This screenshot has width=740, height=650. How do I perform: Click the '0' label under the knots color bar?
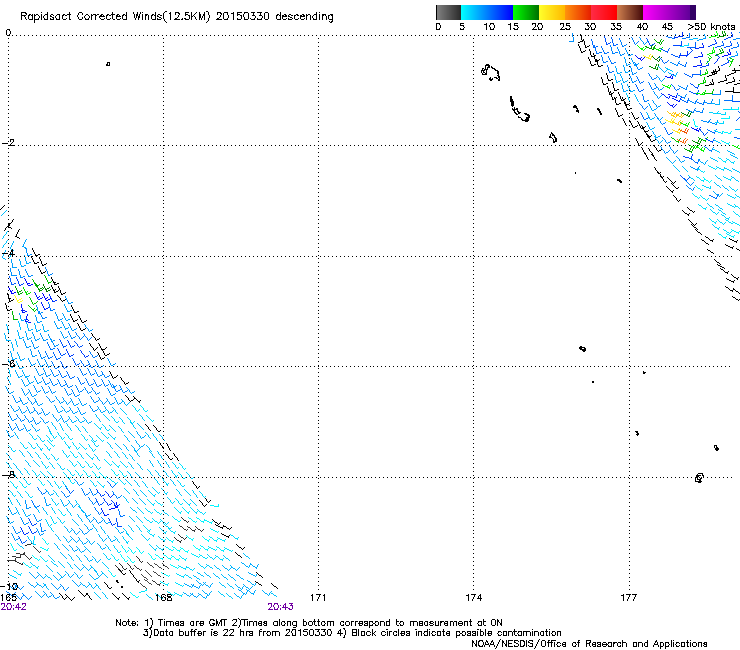[x=438, y=27]
